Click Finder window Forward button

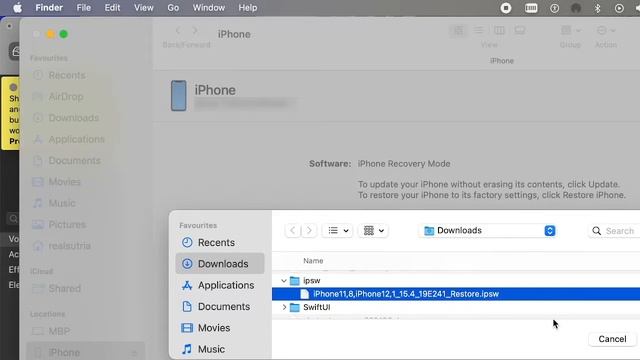pos(195,31)
